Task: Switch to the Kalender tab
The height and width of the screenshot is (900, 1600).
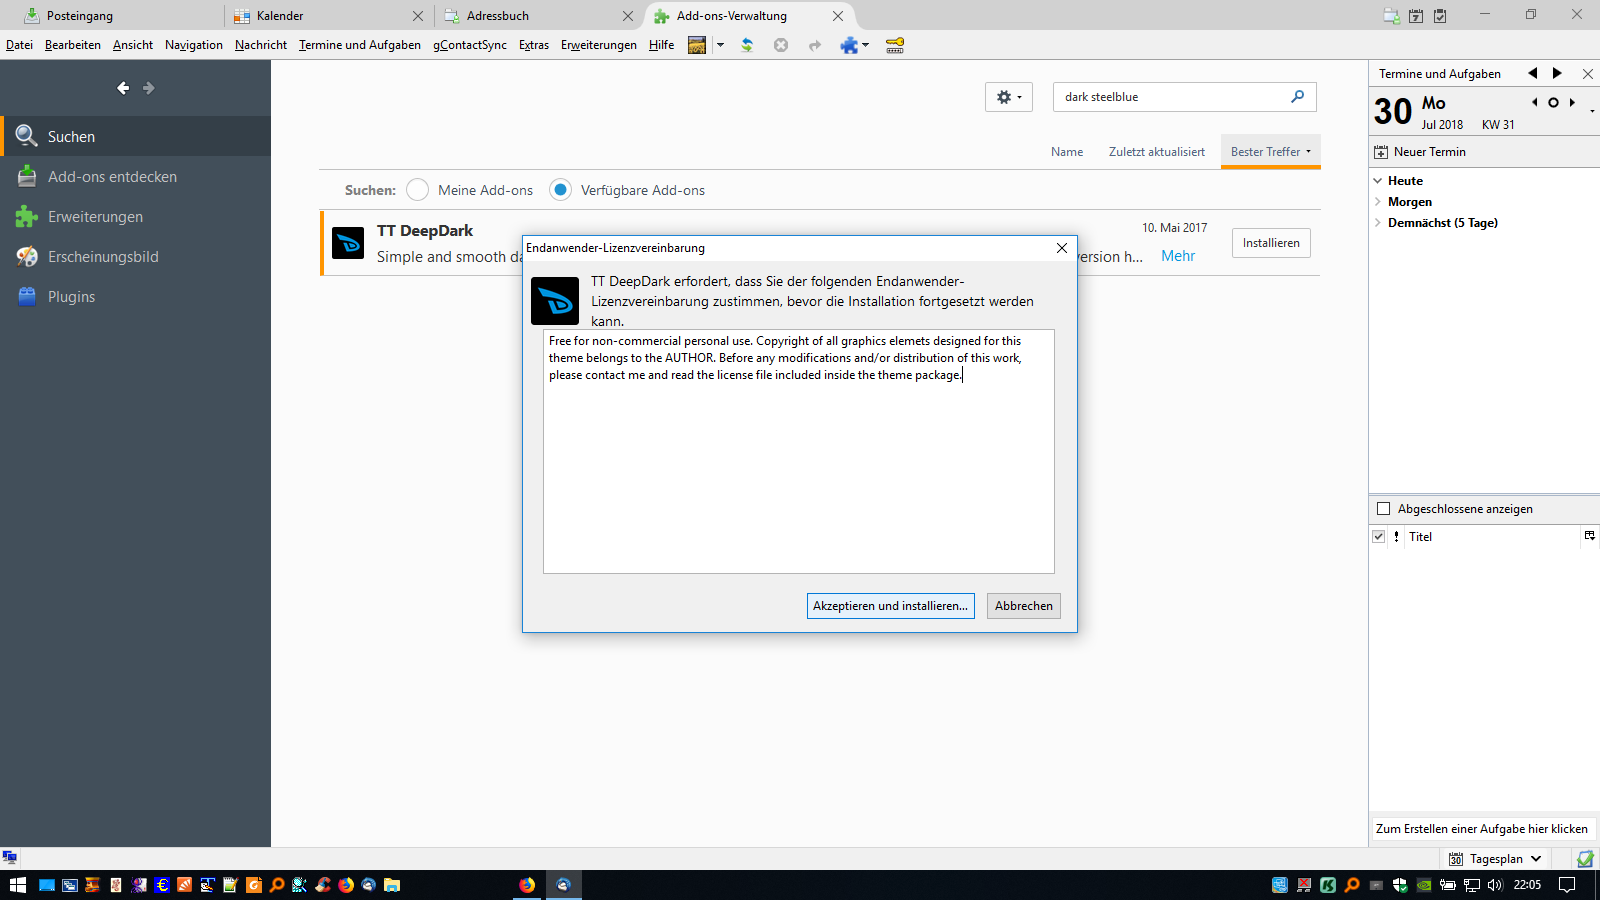Action: tap(328, 15)
